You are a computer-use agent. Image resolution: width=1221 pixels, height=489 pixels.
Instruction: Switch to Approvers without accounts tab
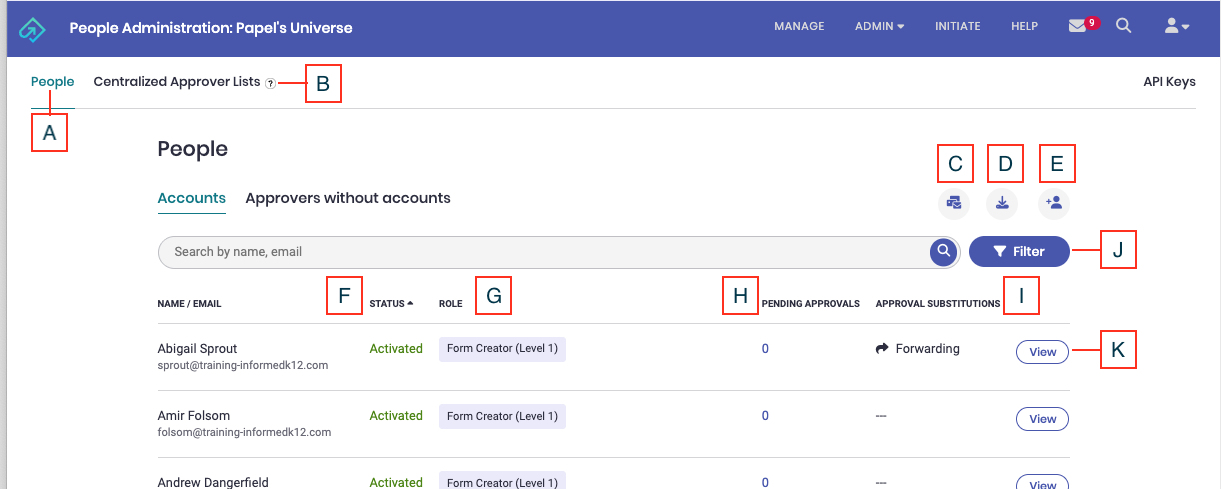point(348,198)
